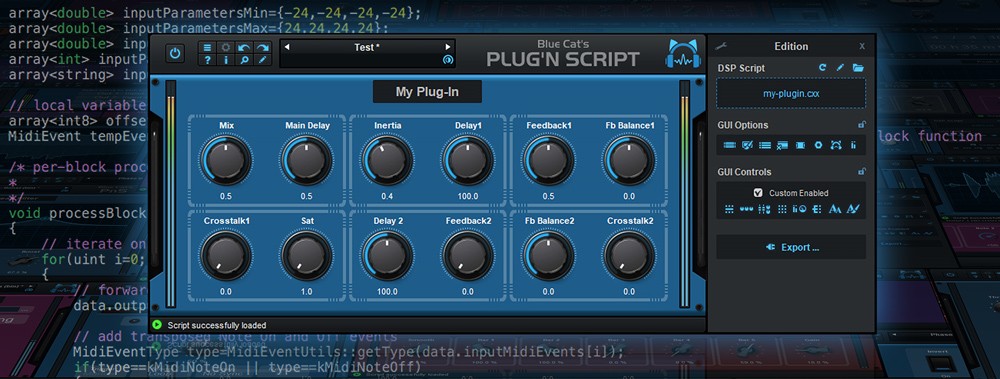Open a DSP script with the folder icon

(x=858, y=68)
